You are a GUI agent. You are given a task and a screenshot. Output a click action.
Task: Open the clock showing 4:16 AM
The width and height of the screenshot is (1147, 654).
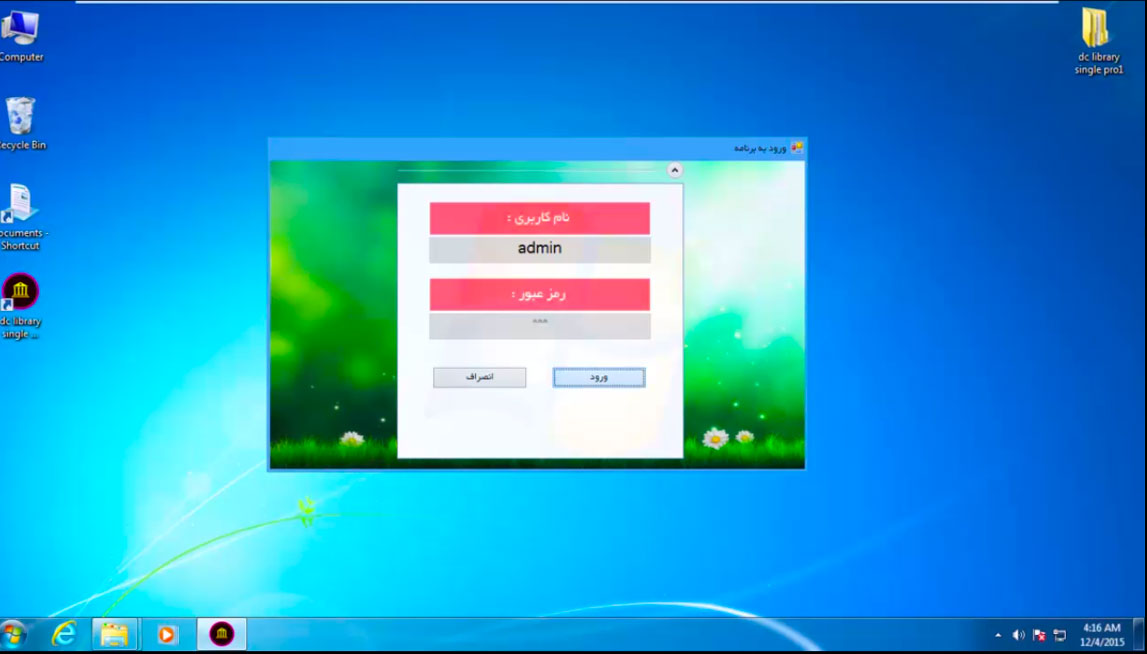click(x=1102, y=635)
